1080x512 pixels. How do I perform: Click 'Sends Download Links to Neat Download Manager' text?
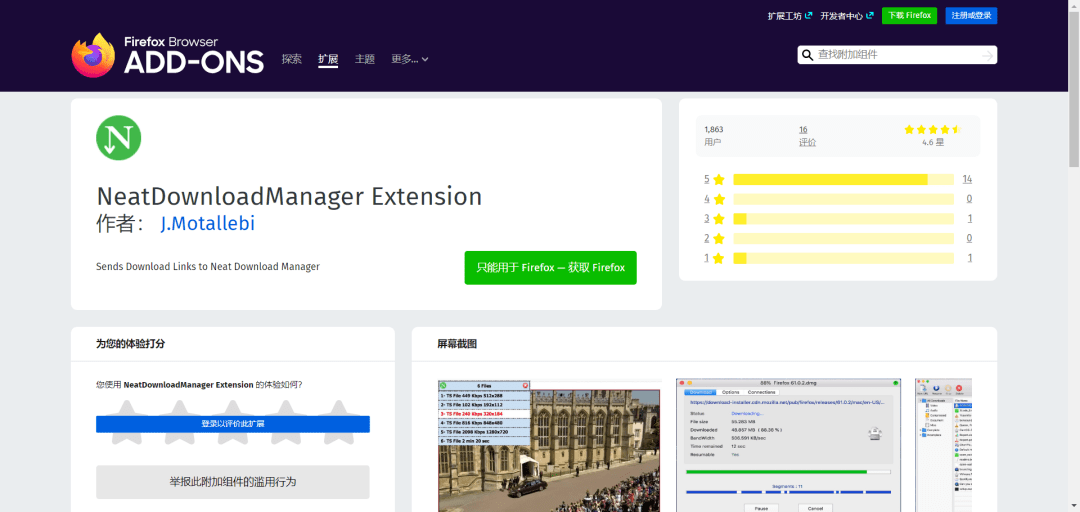208,266
